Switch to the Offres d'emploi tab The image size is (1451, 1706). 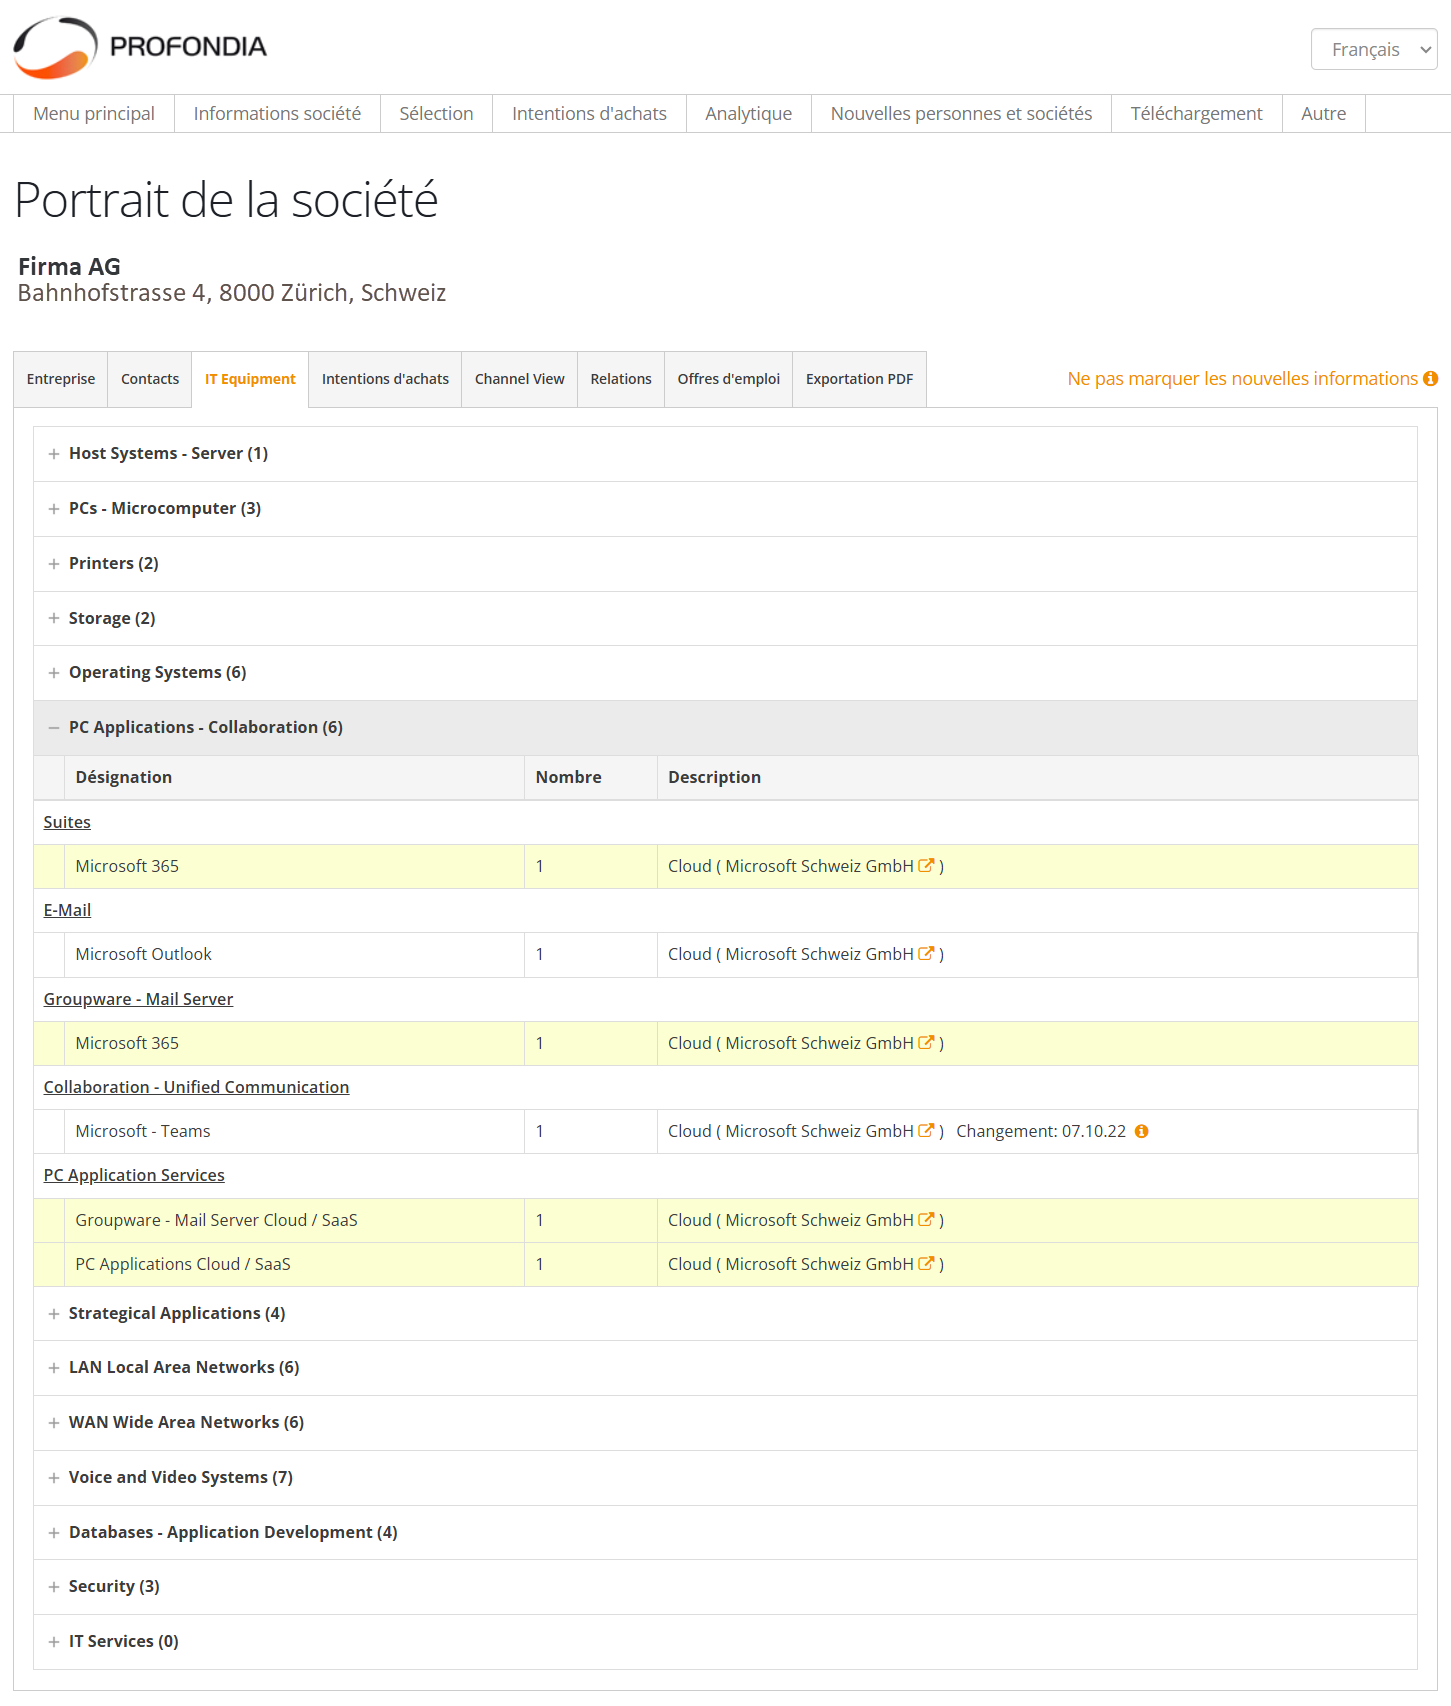(728, 379)
